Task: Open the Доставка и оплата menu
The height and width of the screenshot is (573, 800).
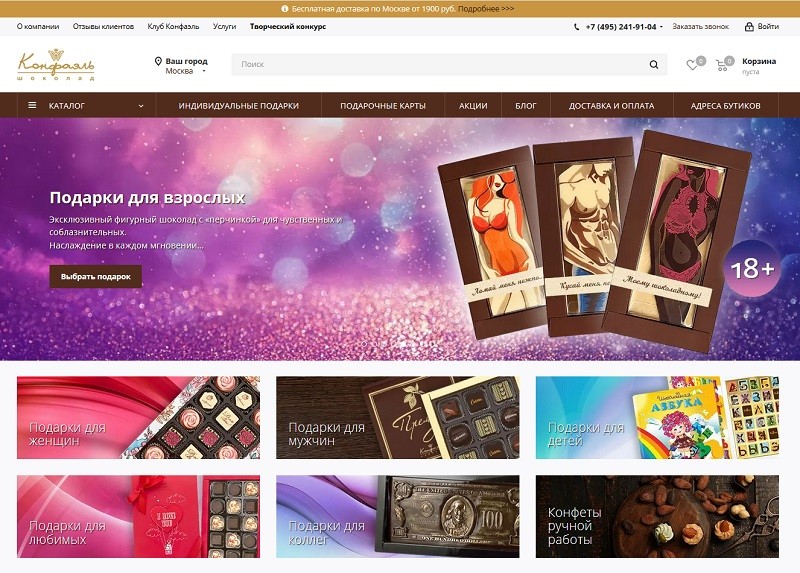Action: click(611, 106)
